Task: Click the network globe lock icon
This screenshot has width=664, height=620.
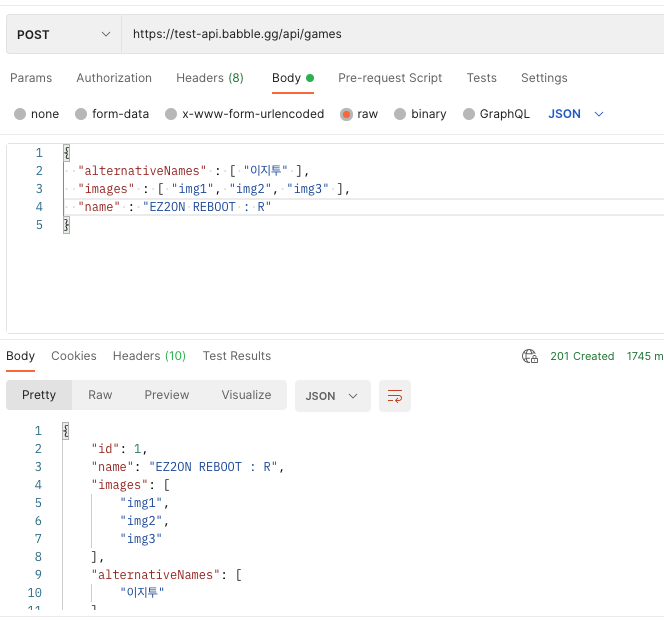Action: (x=530, y=356)
